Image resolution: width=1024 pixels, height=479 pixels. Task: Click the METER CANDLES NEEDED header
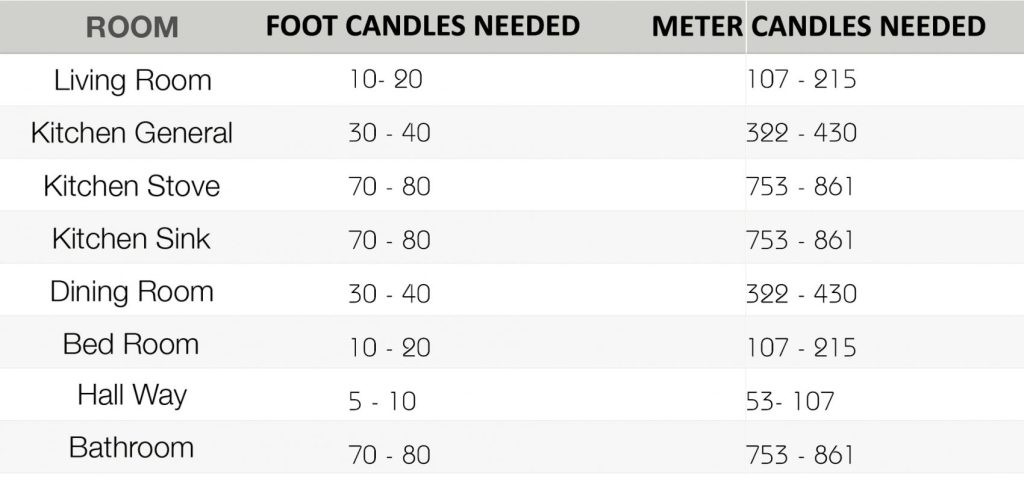818,26
